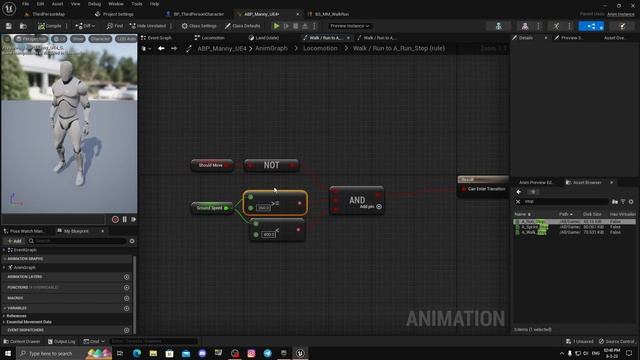
Task: Click AnimGraph in the breadcrumb
Action: [x=271, y=49]
